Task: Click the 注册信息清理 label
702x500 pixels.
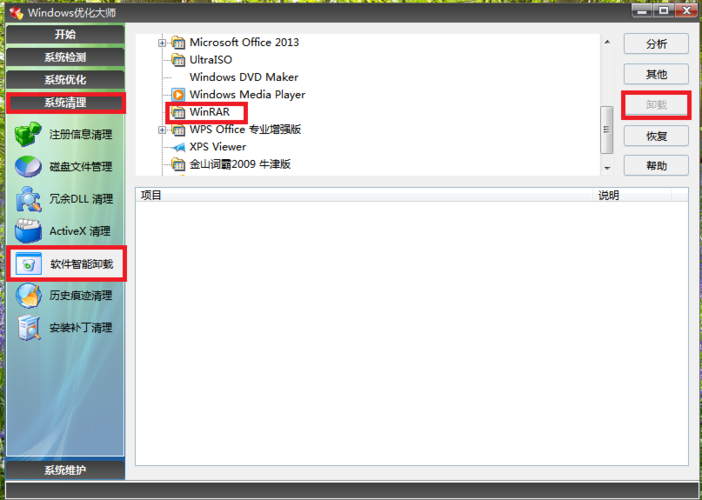Action: click(x=81, y=134)
